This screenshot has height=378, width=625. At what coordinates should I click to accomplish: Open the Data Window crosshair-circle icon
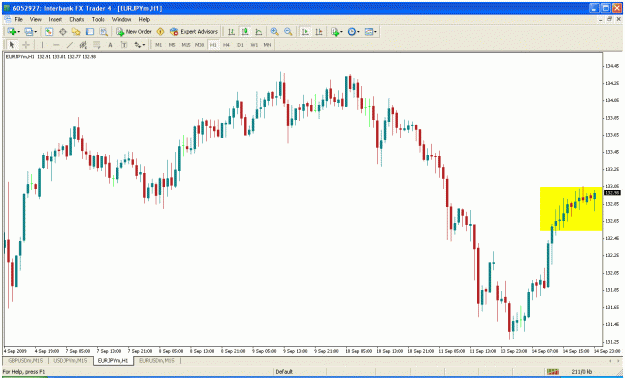pyautogui.click(x=63, y=32)
